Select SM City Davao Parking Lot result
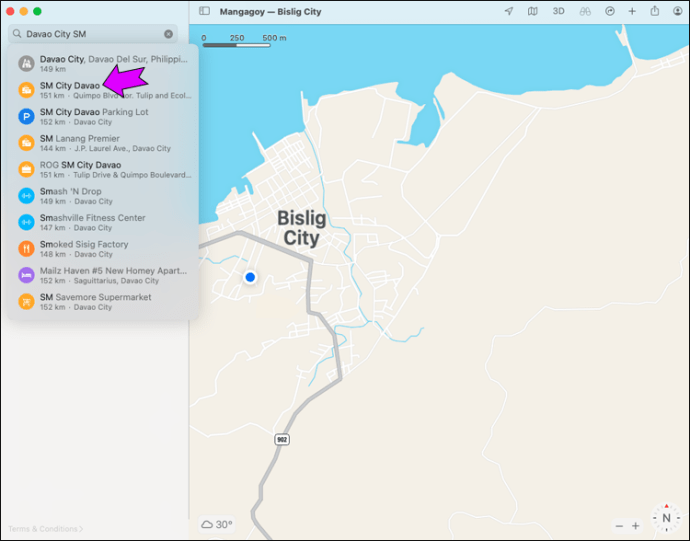Viewport: 690px width, 541px height. [105, 116]
